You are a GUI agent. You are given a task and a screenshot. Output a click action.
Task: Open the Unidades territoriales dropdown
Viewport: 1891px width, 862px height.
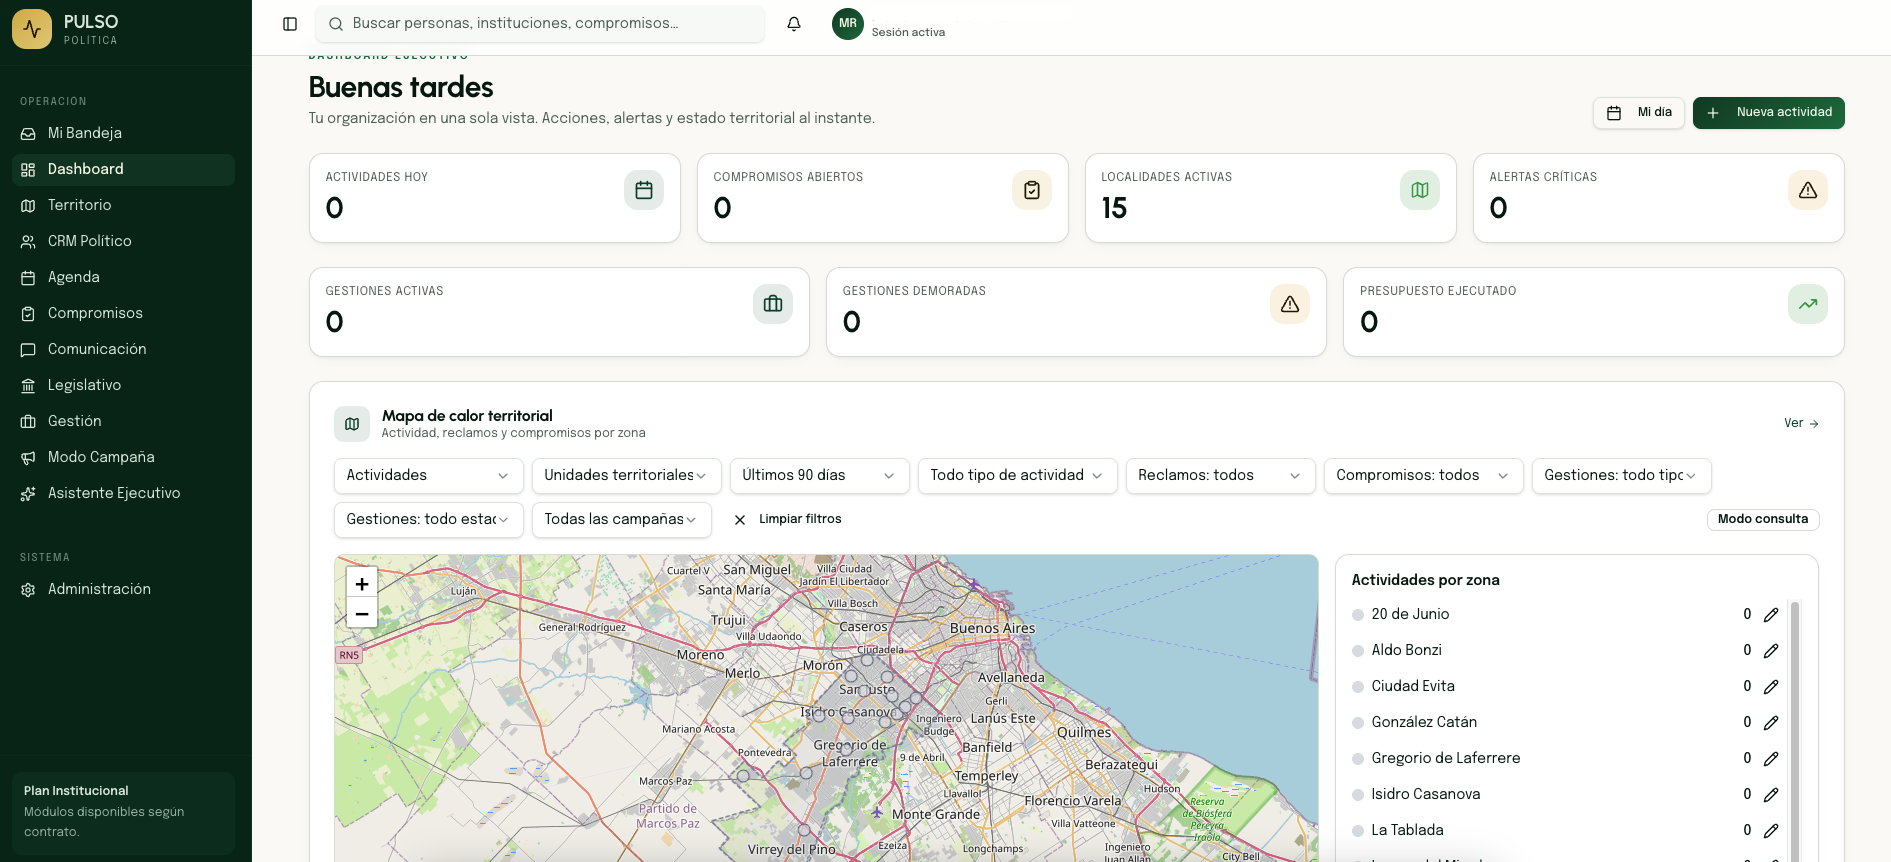[x=627, y=476]
